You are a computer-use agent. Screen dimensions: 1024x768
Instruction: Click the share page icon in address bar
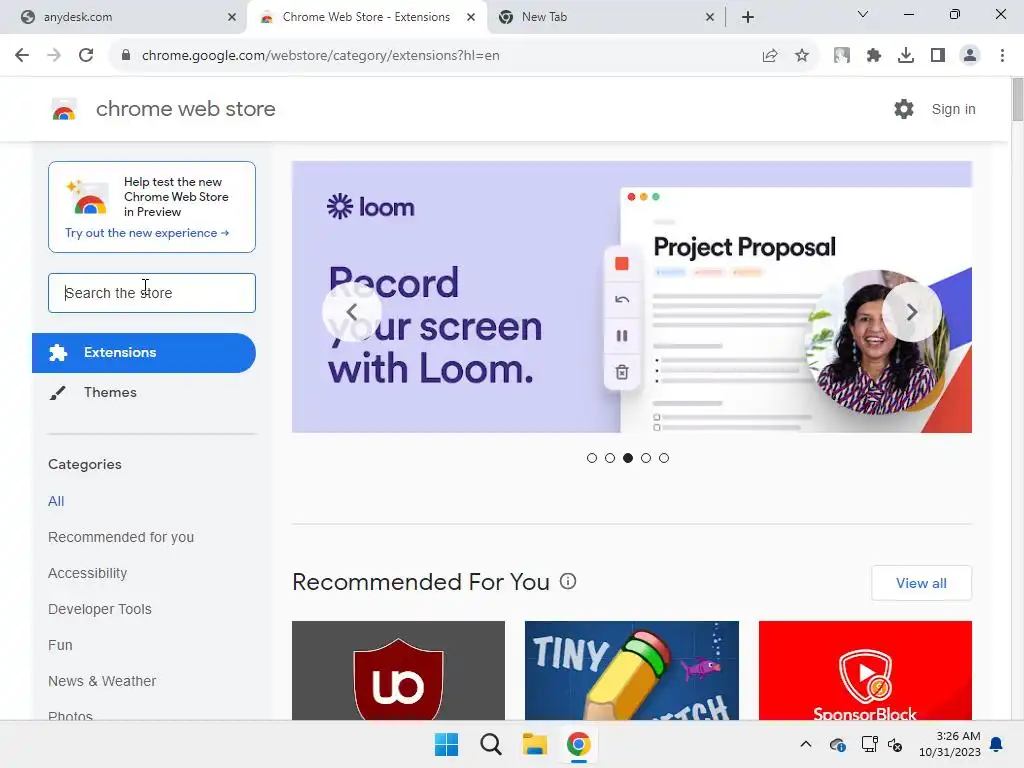[770, 56]
